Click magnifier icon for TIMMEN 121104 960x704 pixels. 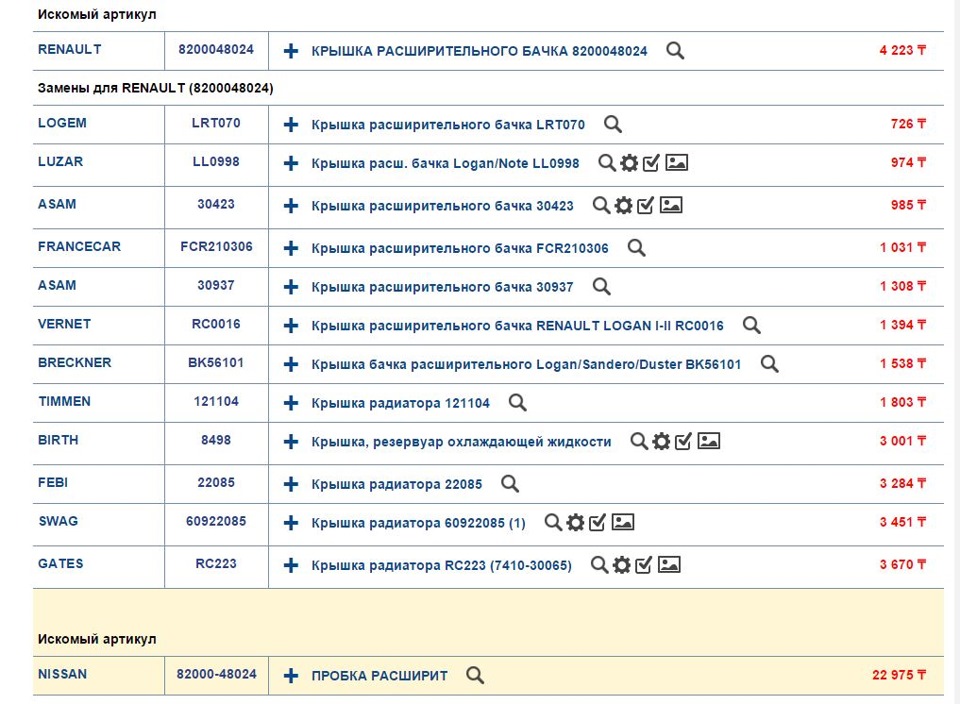(x=517, y=403)
